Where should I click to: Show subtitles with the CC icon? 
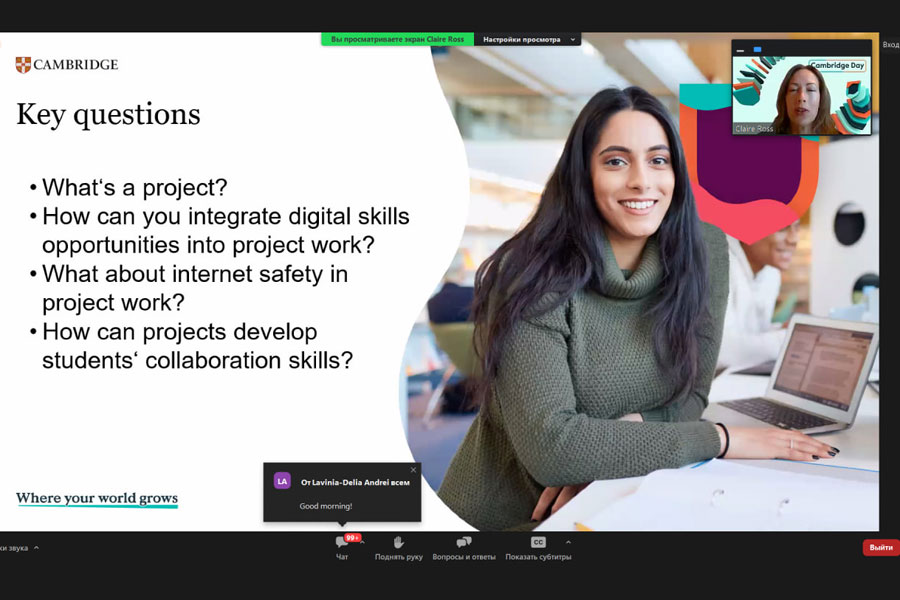point(538,542)
